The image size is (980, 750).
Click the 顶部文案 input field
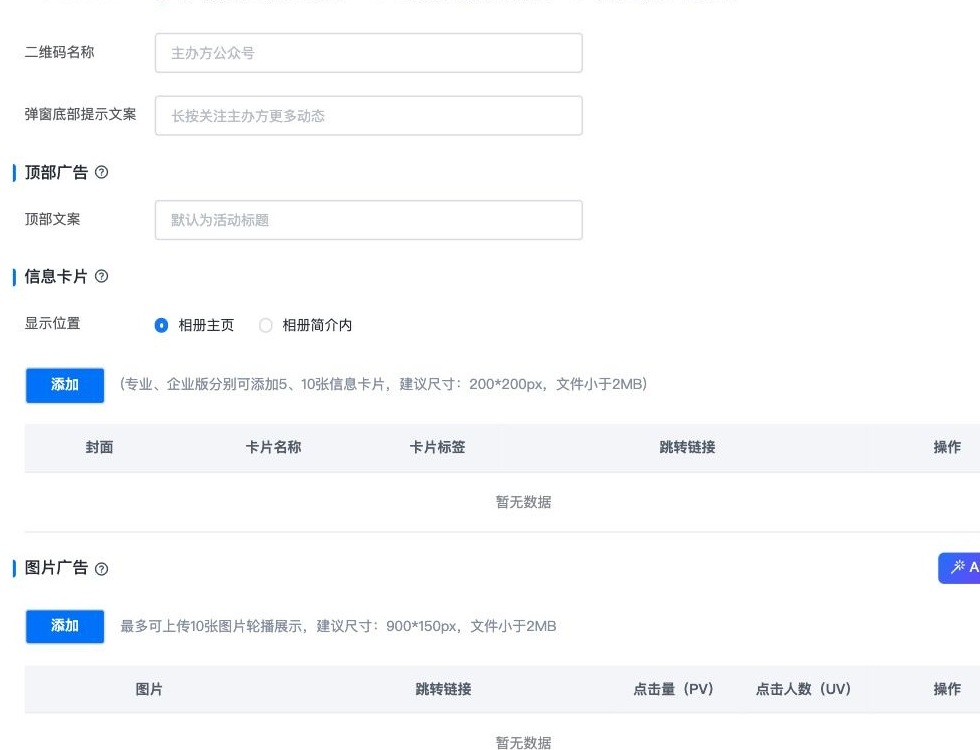click(x=369, y=220)
